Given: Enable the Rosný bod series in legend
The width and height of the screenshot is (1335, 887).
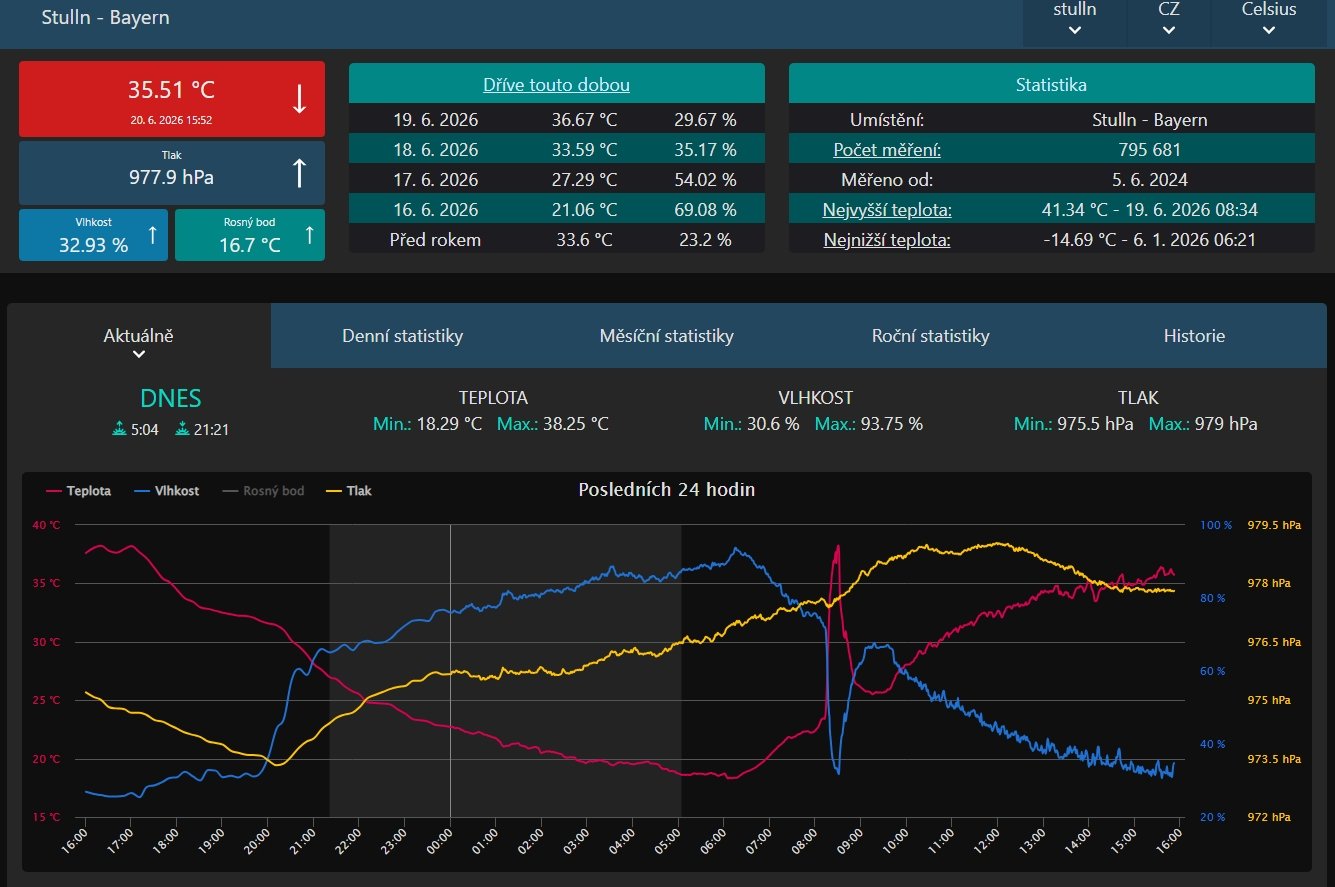Looking at the screenshot, I should (262, 491).
